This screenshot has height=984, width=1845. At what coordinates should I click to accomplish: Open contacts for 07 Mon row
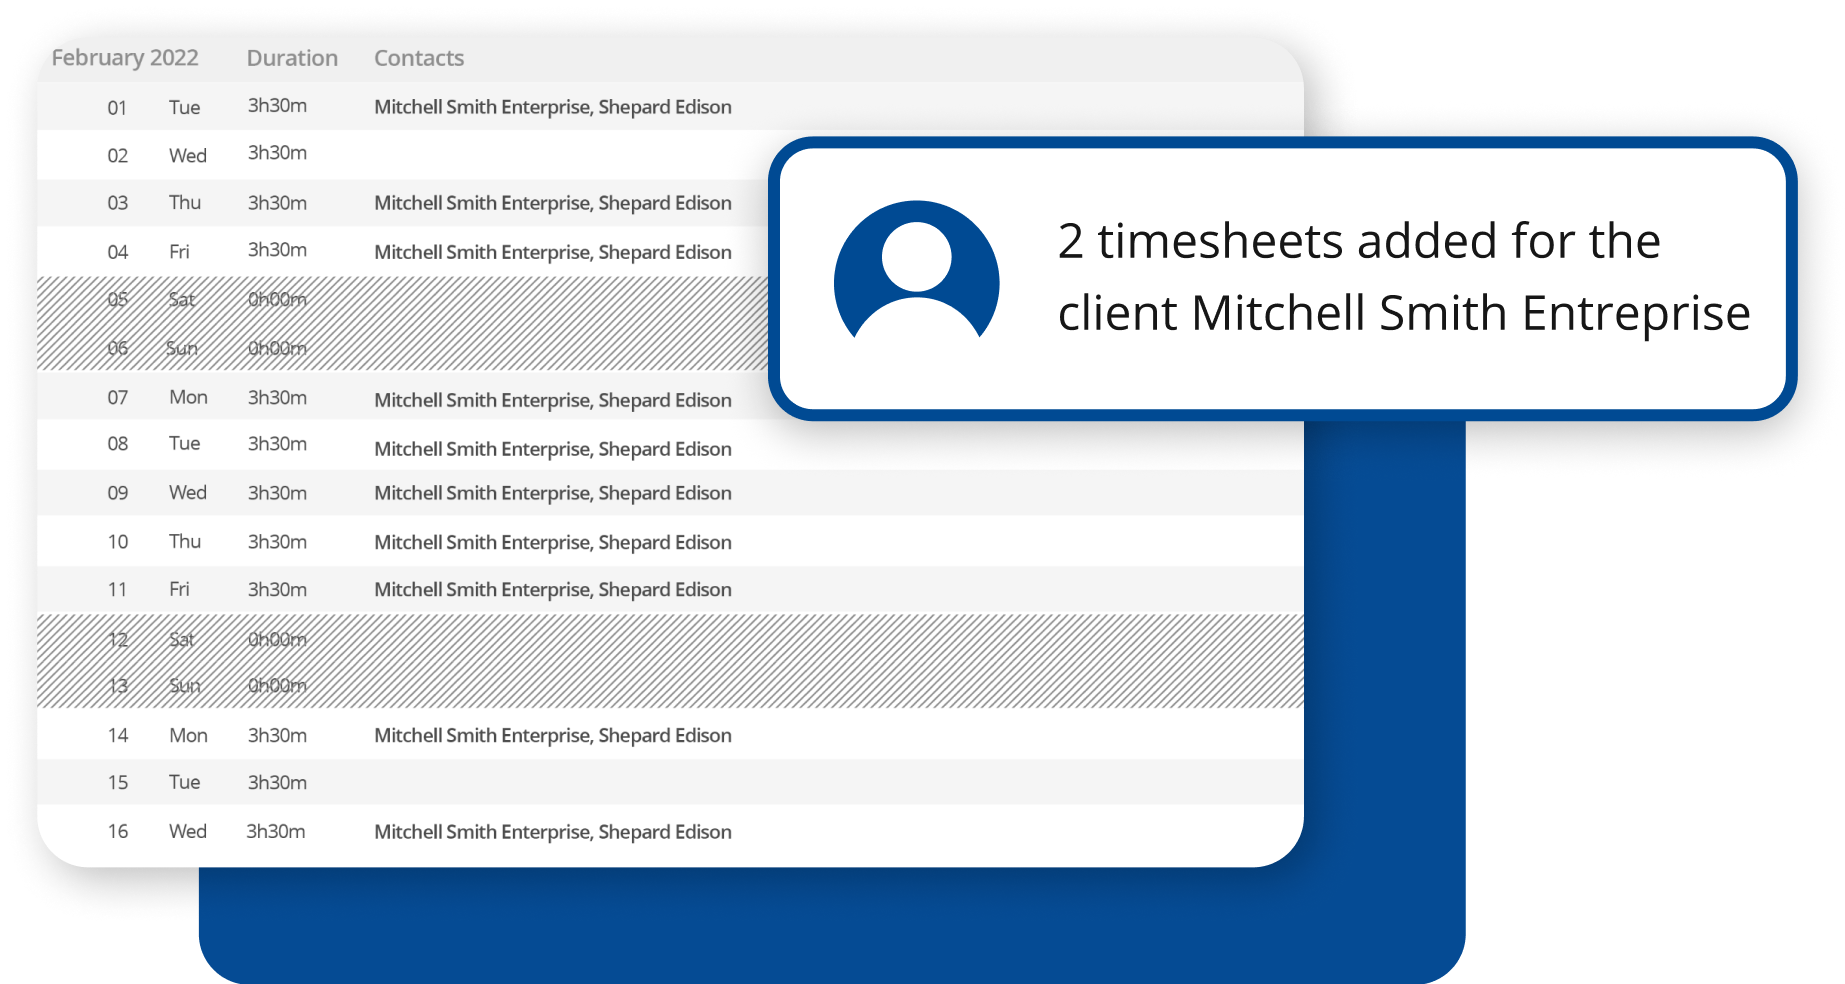click(x=553, y=400)
